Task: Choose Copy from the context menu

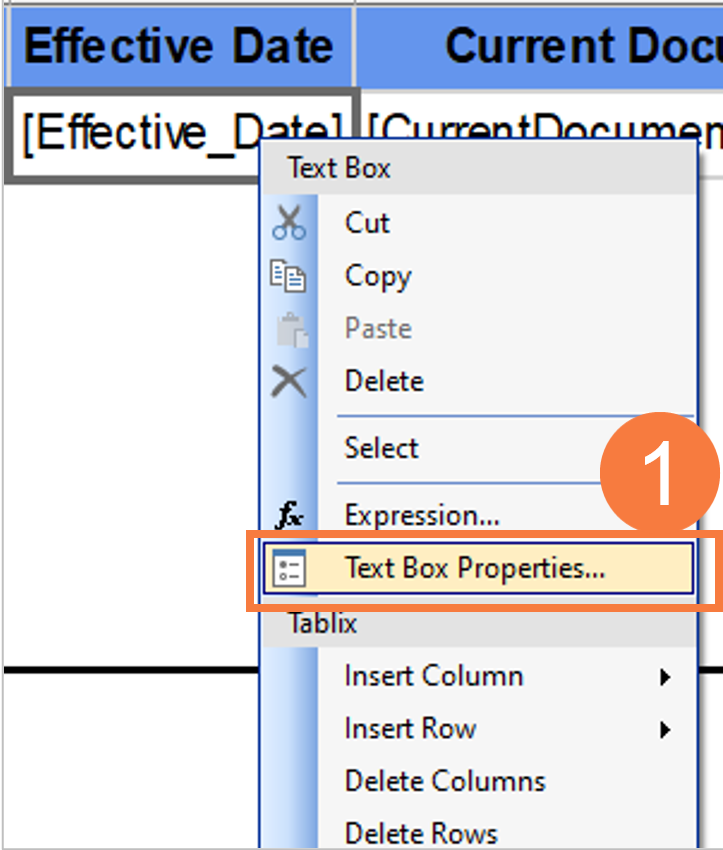Action: [x=377, y=275]
